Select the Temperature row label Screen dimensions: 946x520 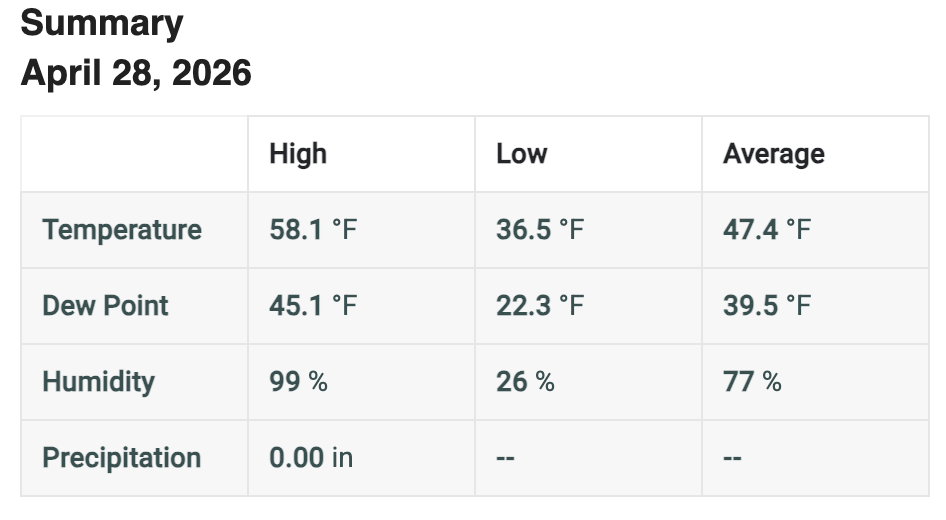click(x=122, y=230)
